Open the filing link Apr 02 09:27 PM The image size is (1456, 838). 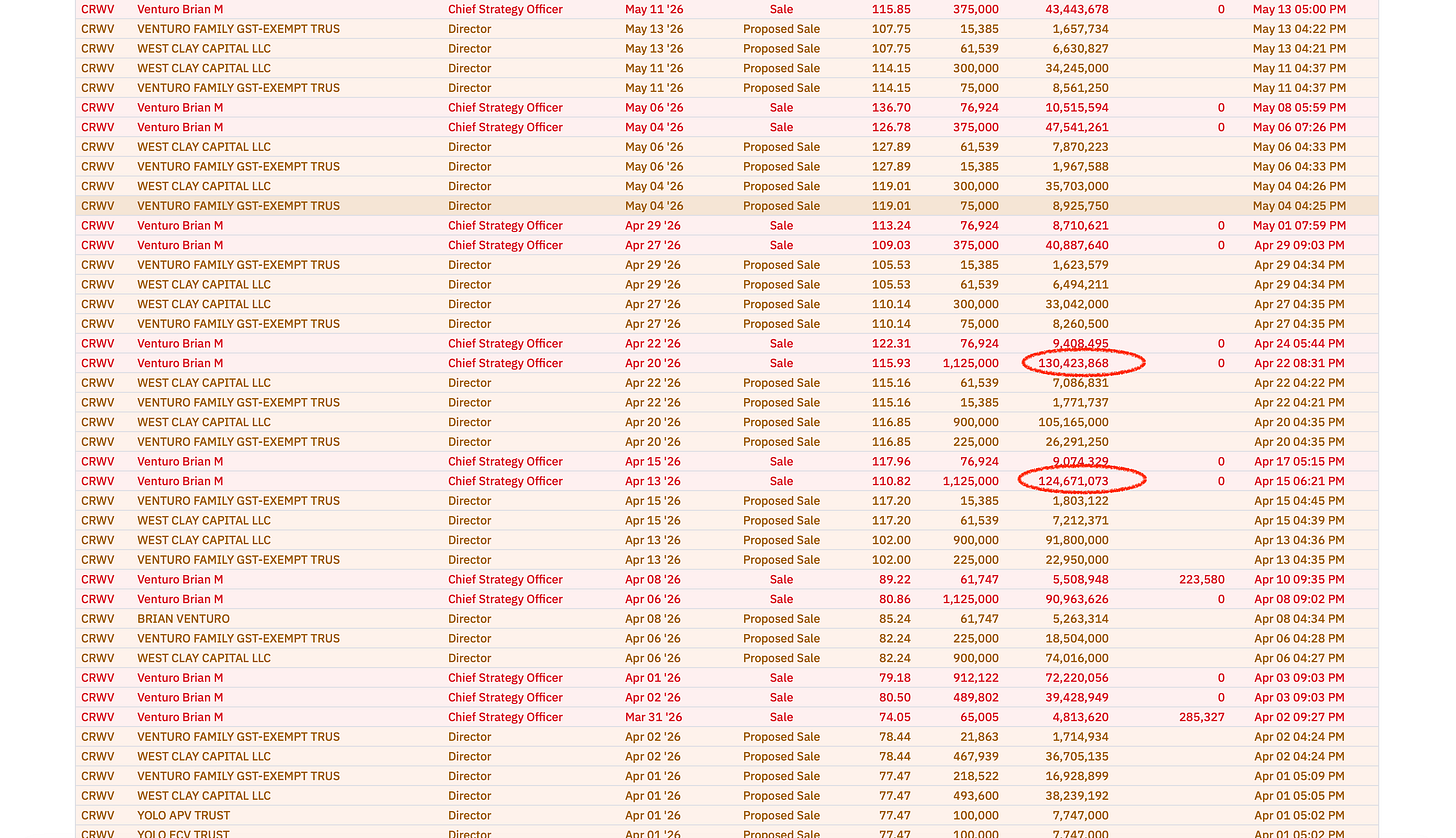click(1299, 717)
